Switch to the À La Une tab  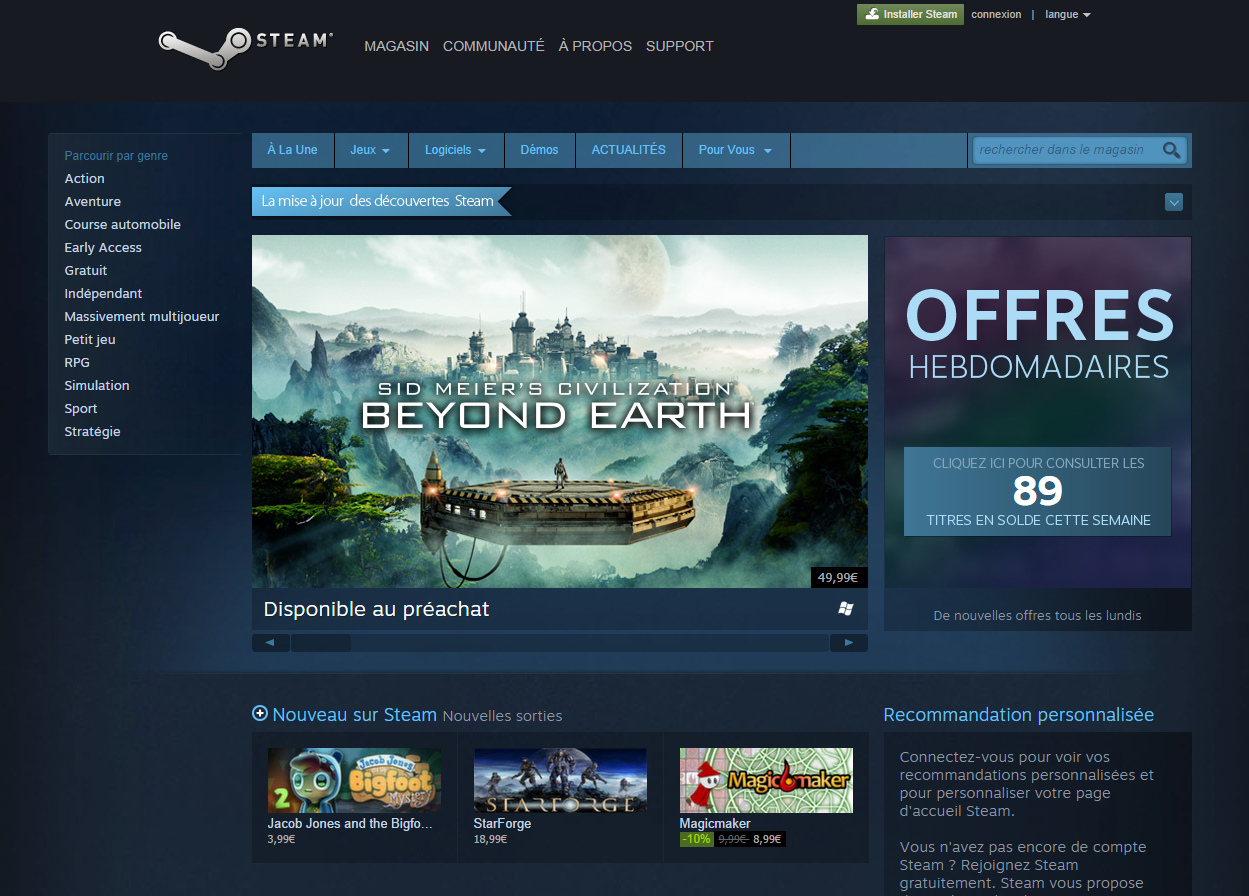(292, 149)
